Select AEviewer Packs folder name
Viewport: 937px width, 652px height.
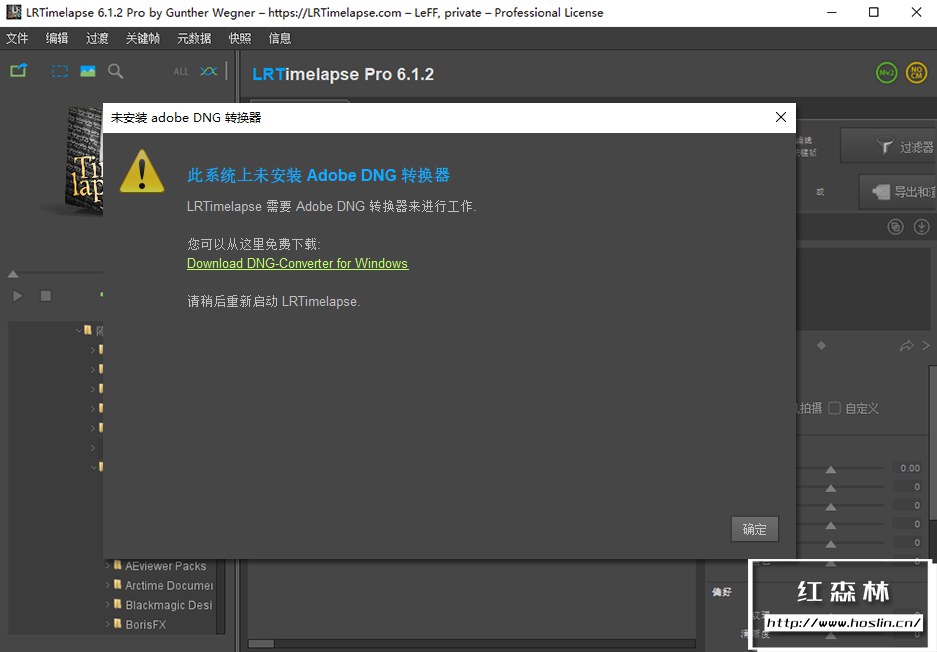point(166,566)
